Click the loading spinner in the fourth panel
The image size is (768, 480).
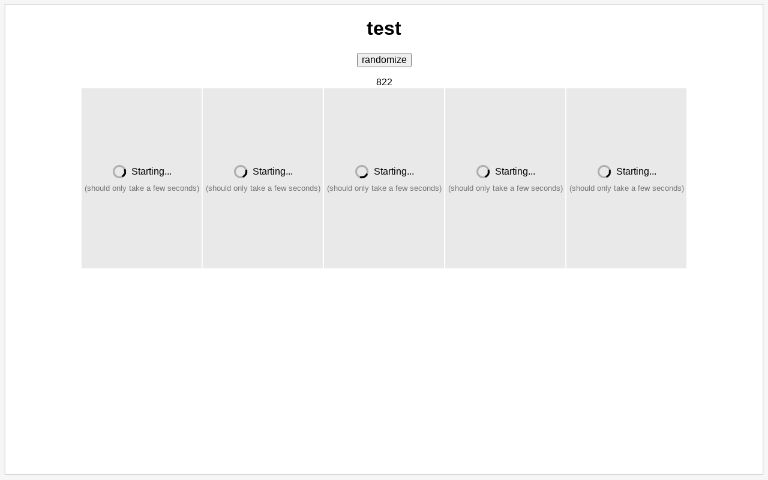(x=483, y=172)
